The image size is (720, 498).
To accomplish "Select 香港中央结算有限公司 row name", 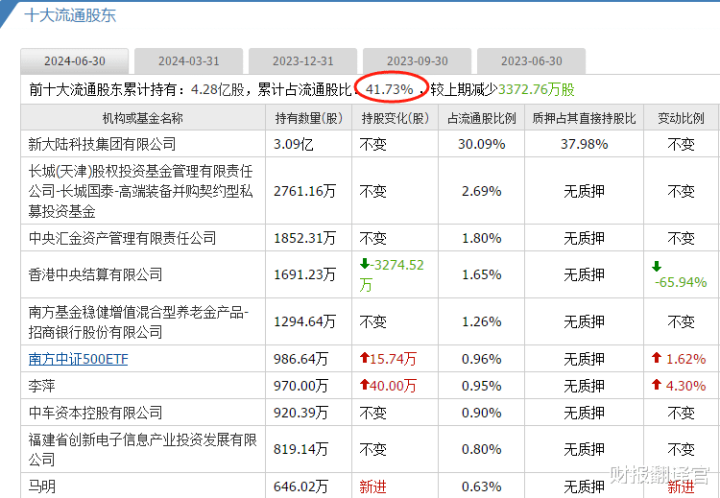I will point(96,274).
